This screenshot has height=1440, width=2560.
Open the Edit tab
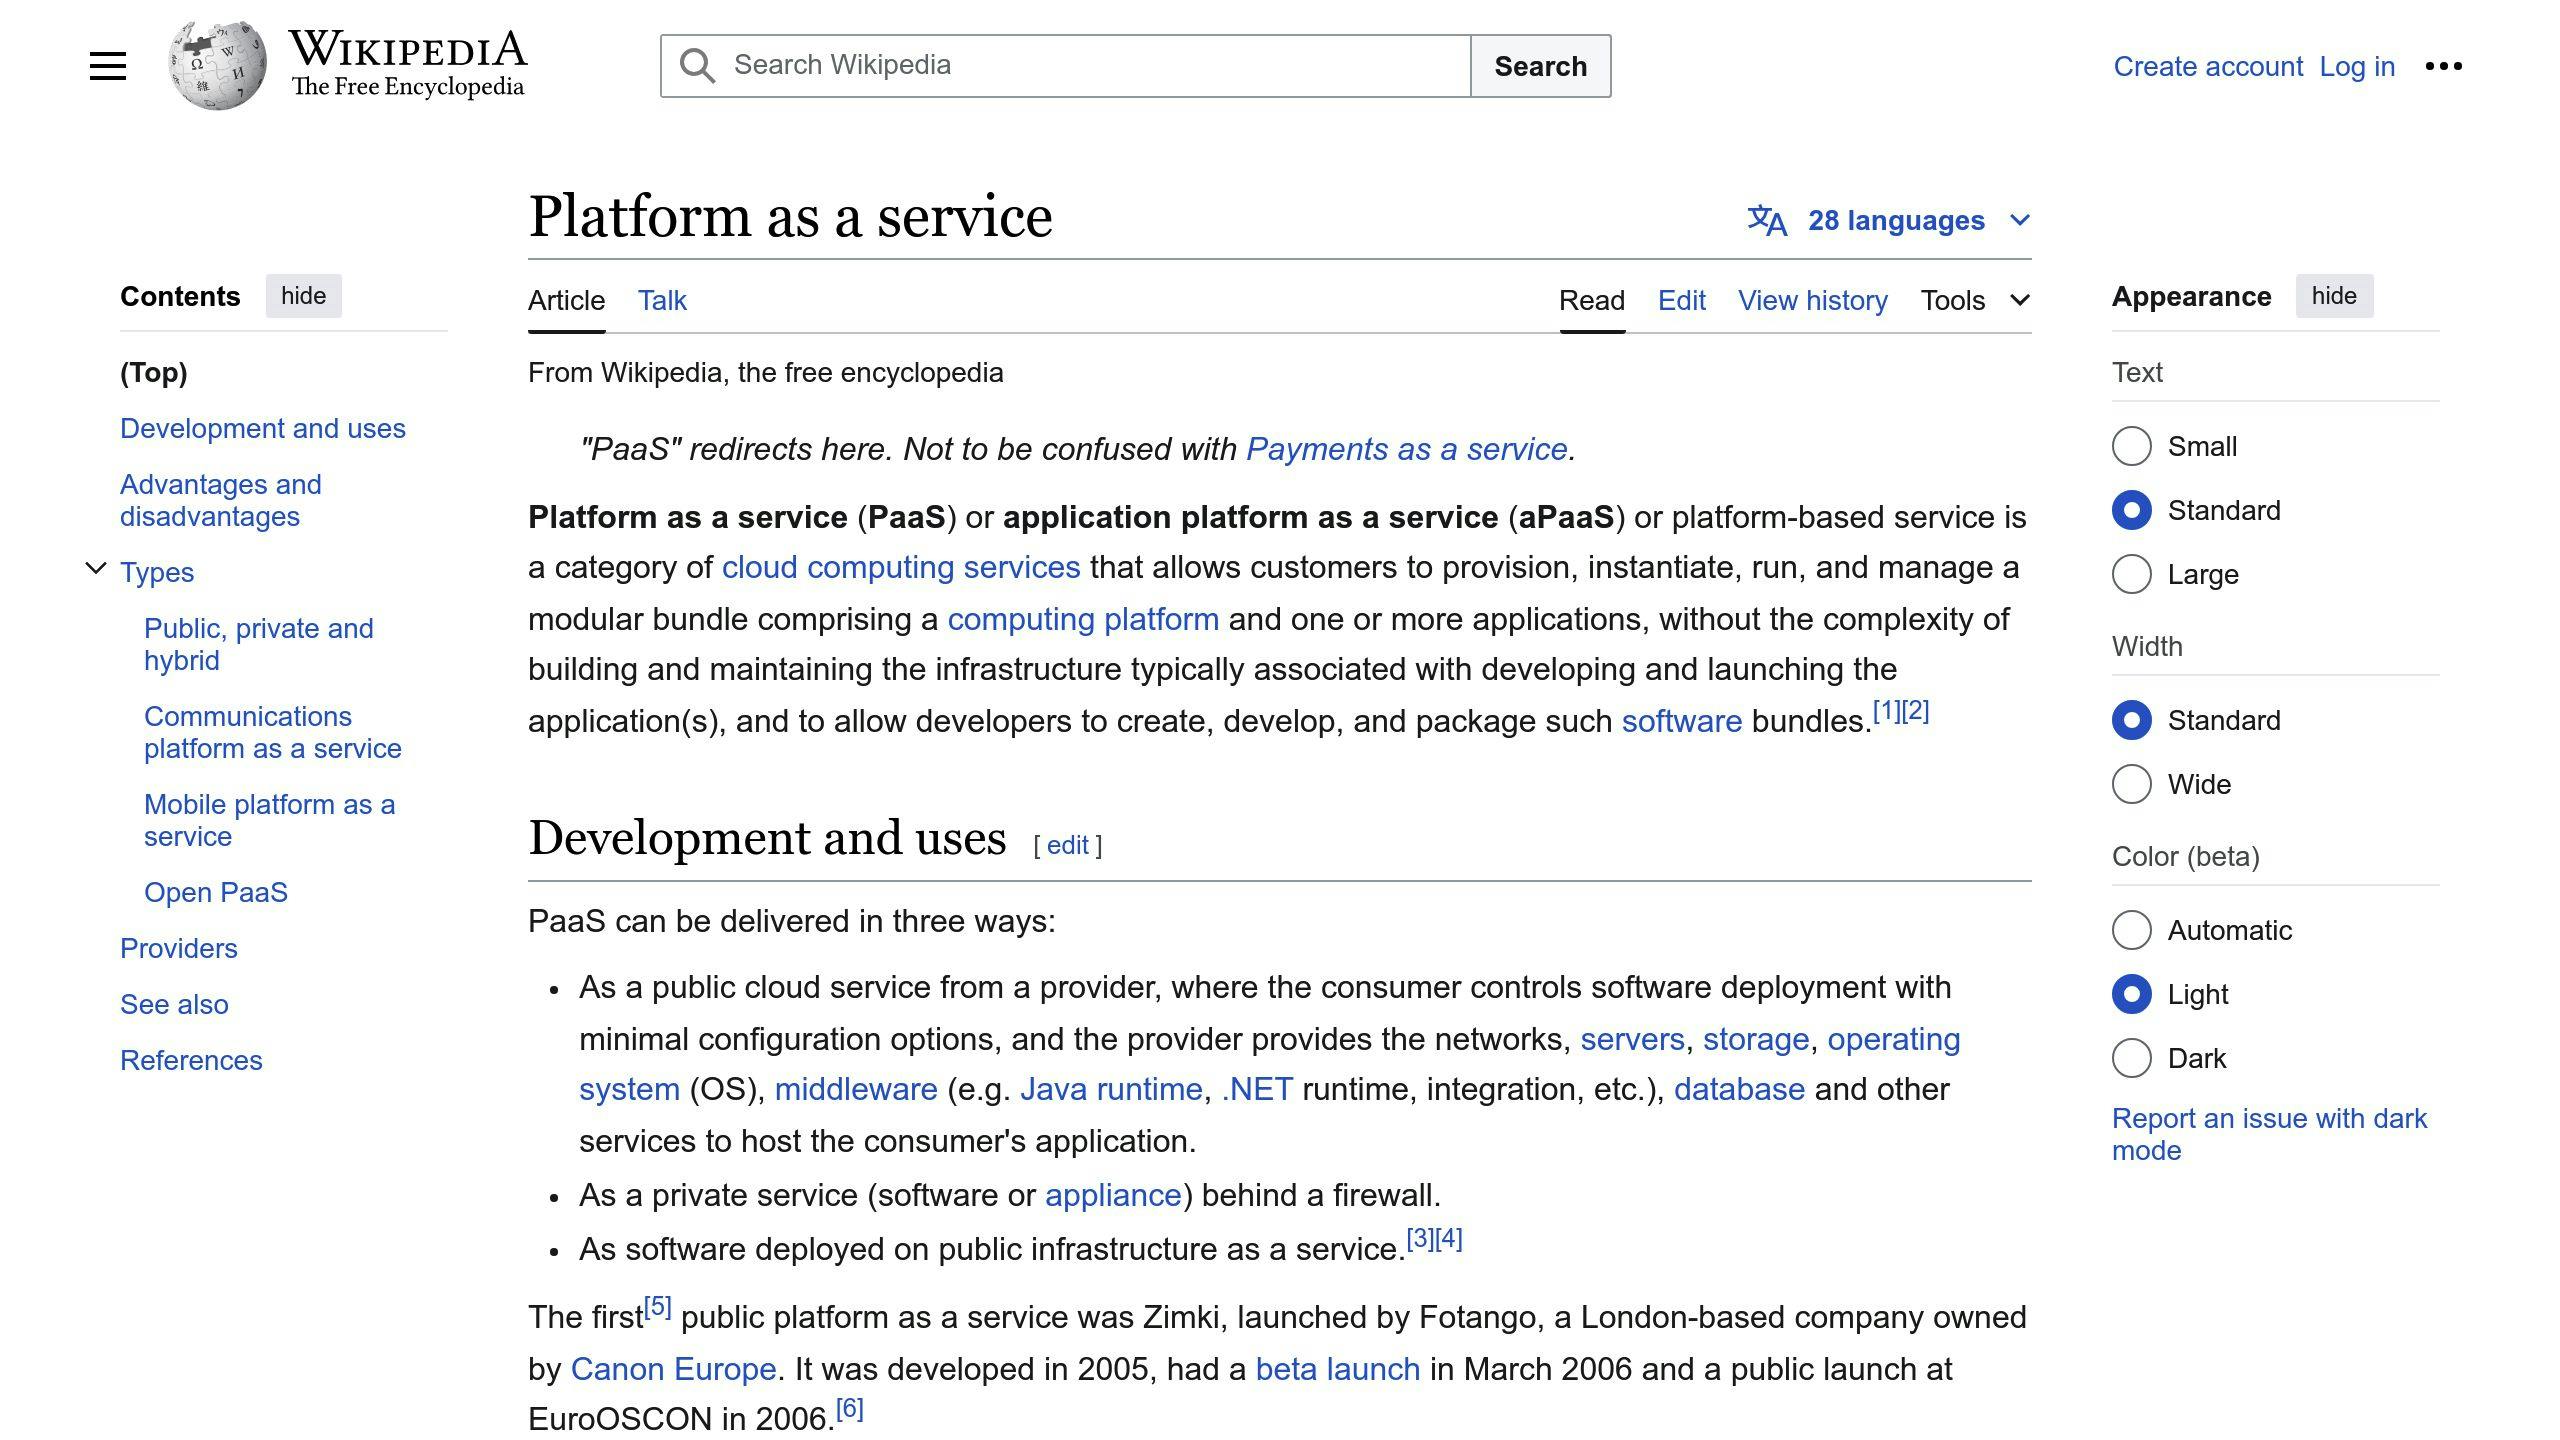(1682, 300)
